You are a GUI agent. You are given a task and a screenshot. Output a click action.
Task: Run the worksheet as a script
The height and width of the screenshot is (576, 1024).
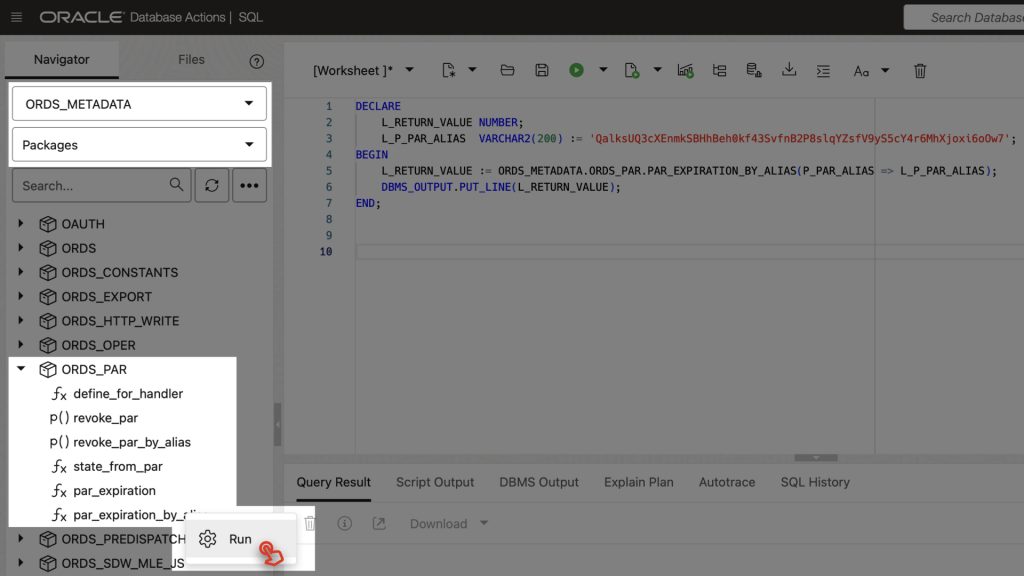[632, 71]
